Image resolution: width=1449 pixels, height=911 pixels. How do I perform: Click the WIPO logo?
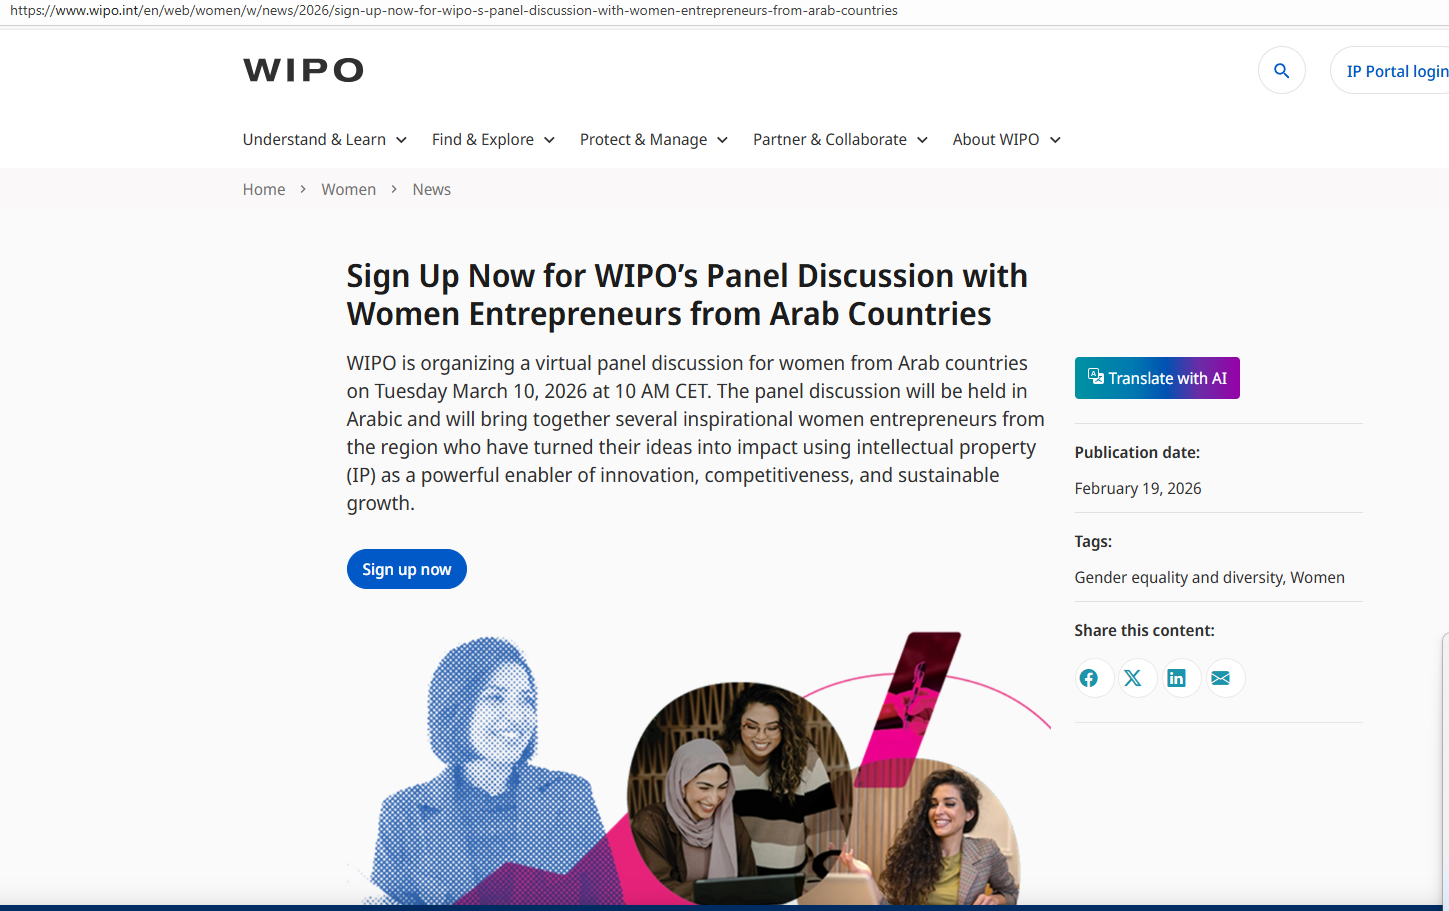(303, 70)
